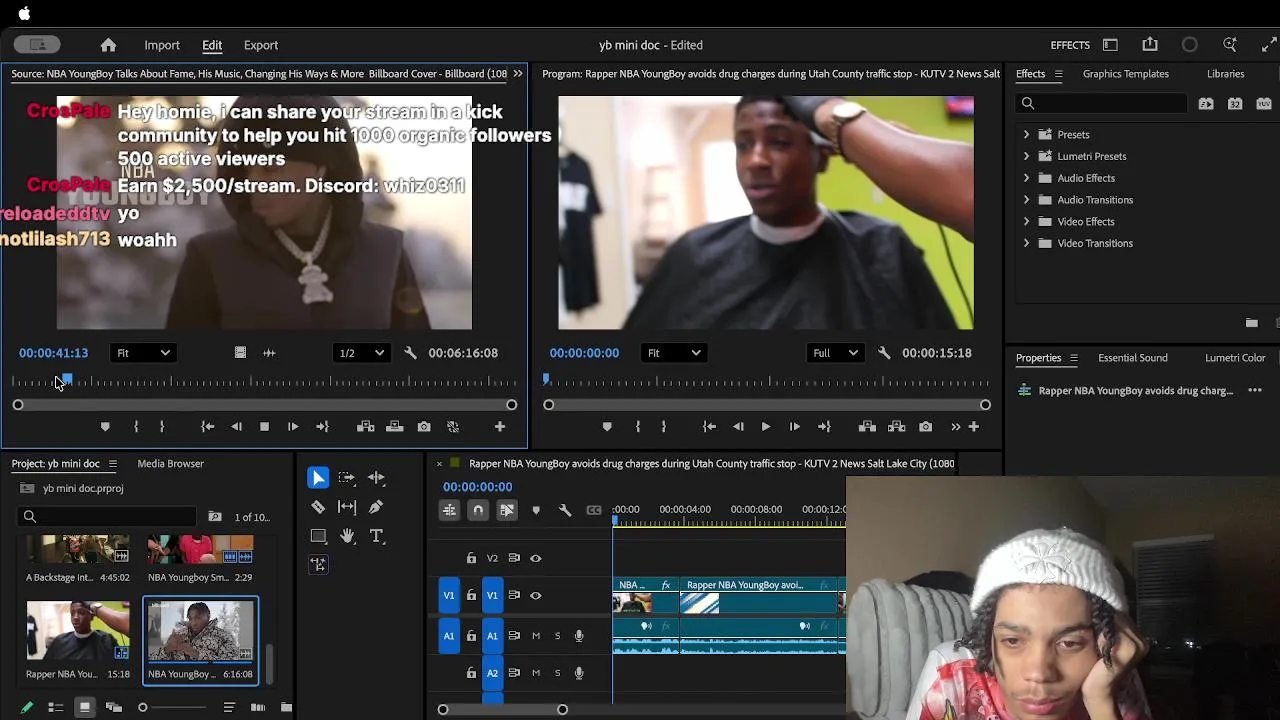Open timeline display settings wrench
The width and height of the screenshot is (1280, 720).
(565, 510)
